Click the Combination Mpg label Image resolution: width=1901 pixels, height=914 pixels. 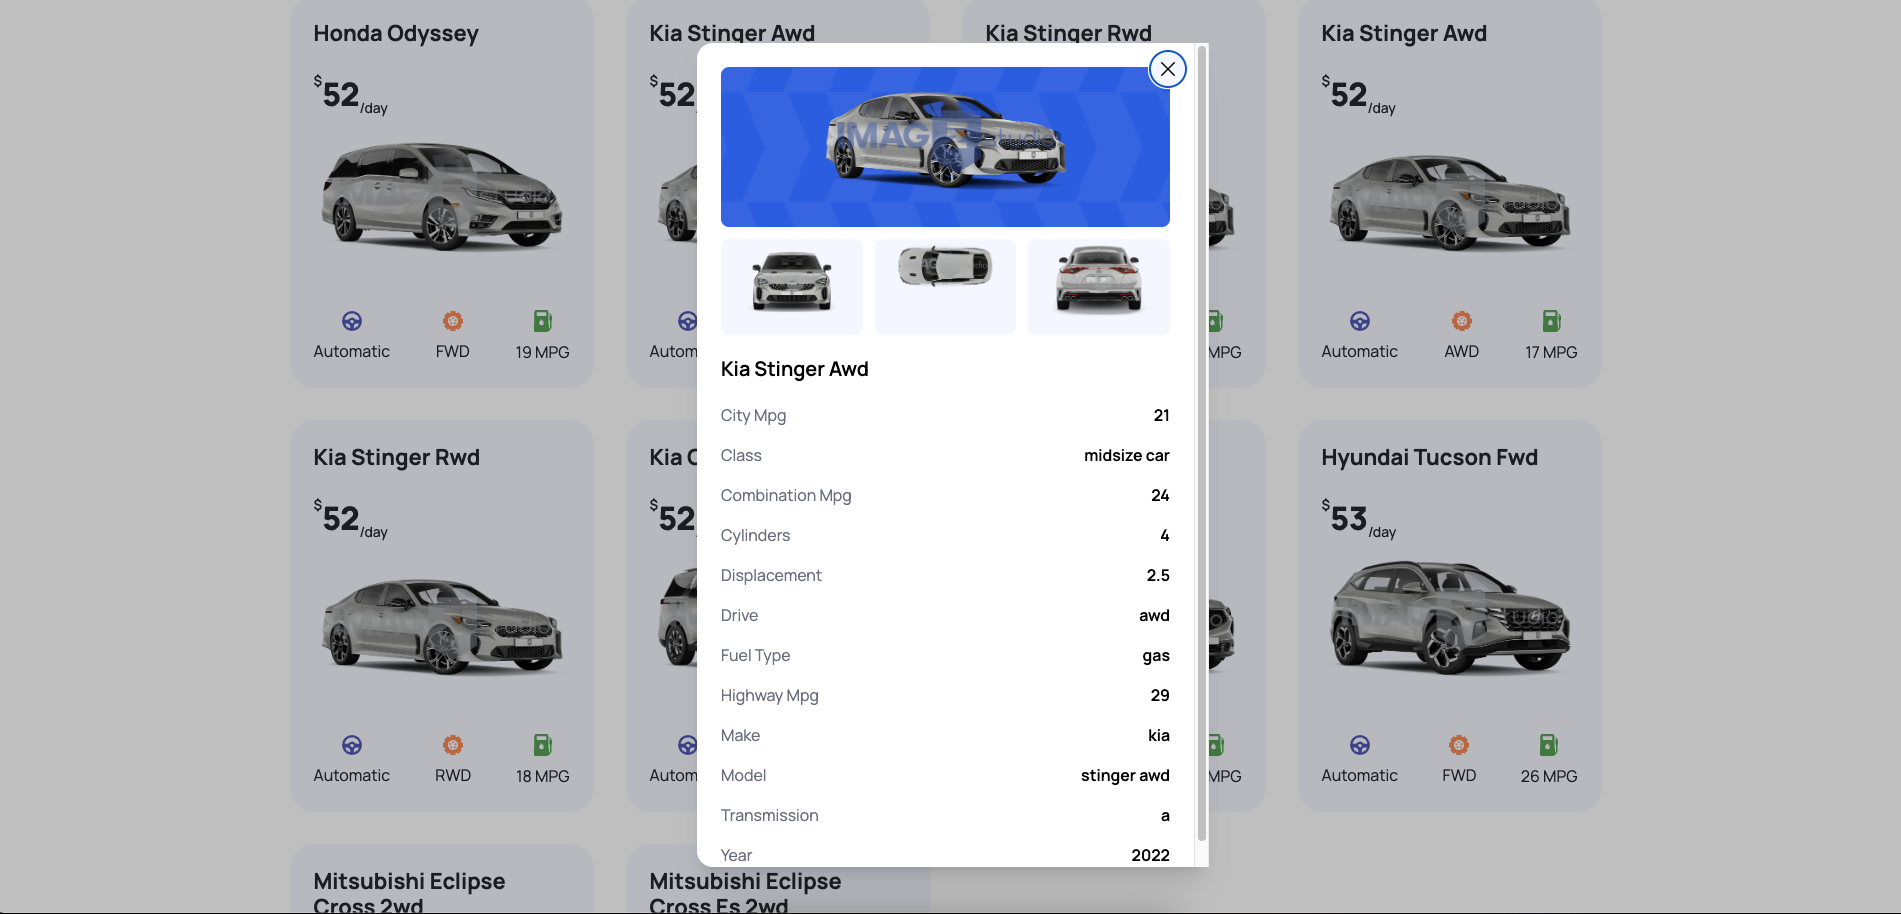point(786,495)
